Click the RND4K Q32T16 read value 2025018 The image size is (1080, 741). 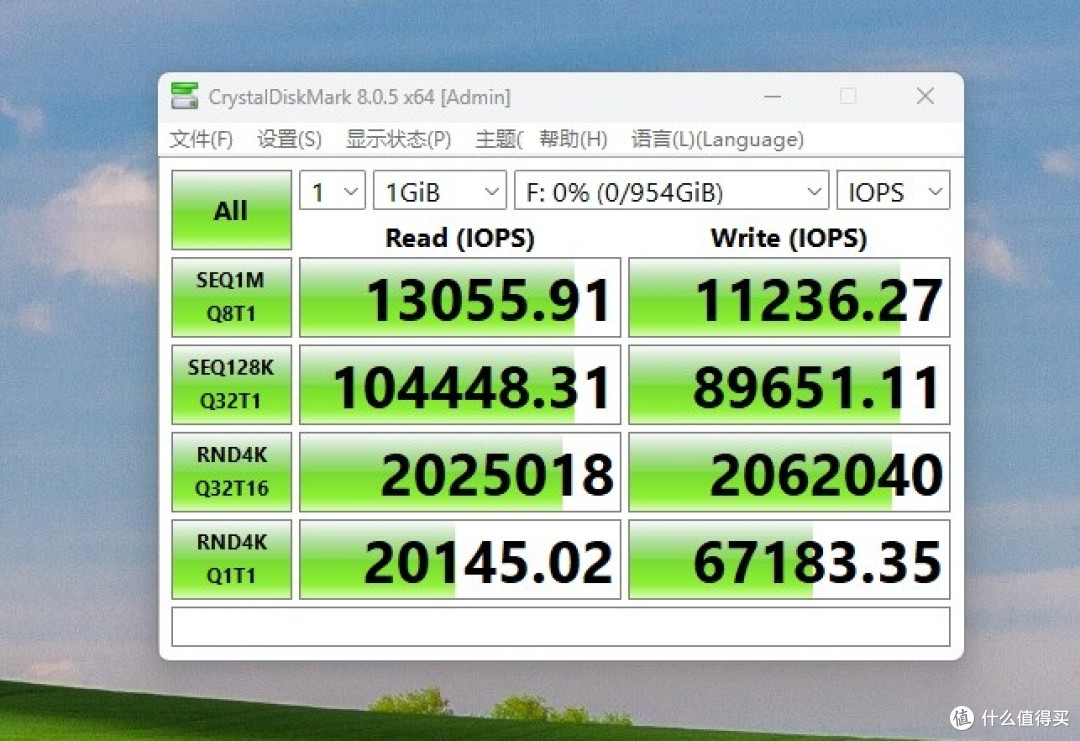pos(460,472)
